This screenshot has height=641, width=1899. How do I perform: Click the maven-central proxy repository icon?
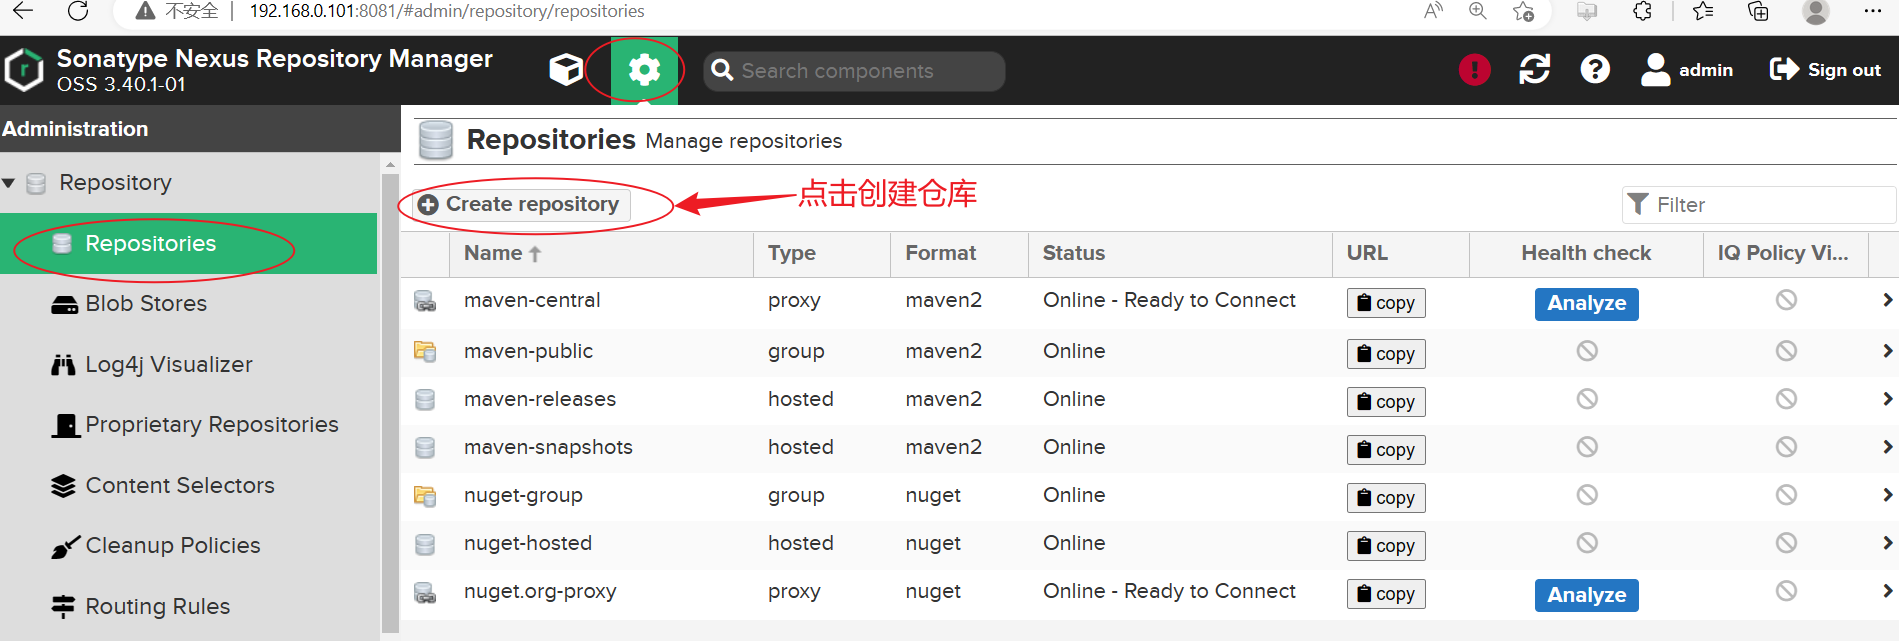coord(425,301)
